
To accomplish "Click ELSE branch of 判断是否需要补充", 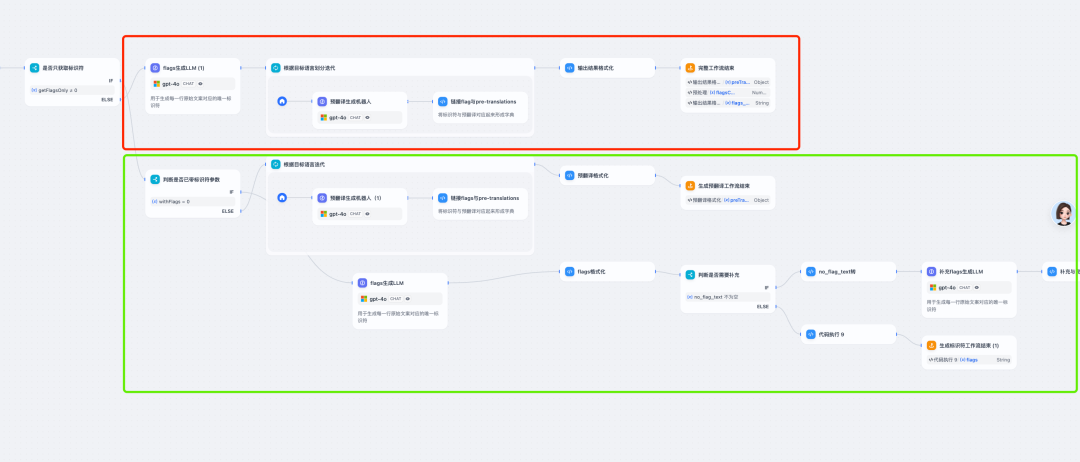I will coord(763,306).
